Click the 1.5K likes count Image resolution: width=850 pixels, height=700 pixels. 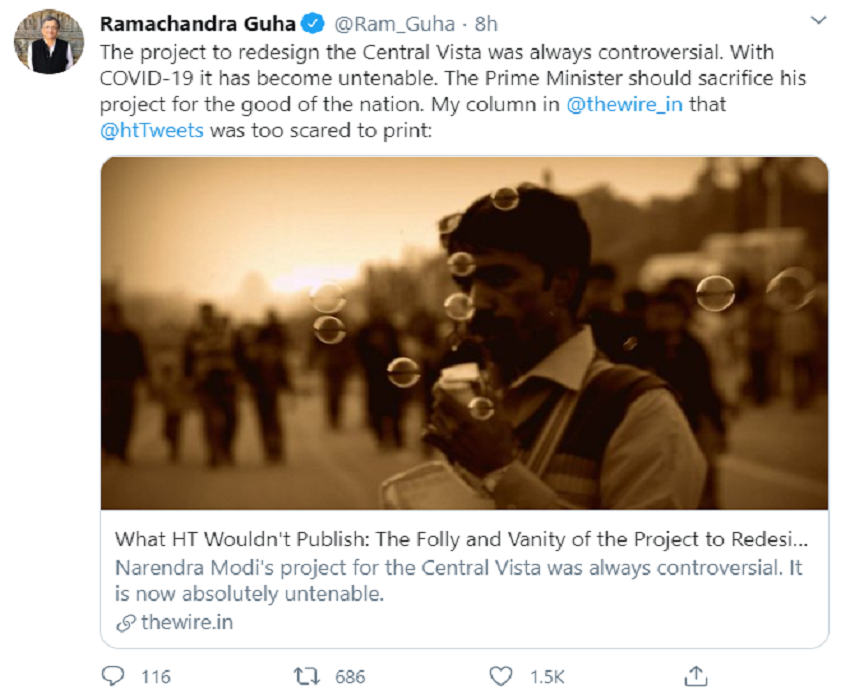(548, 677)
